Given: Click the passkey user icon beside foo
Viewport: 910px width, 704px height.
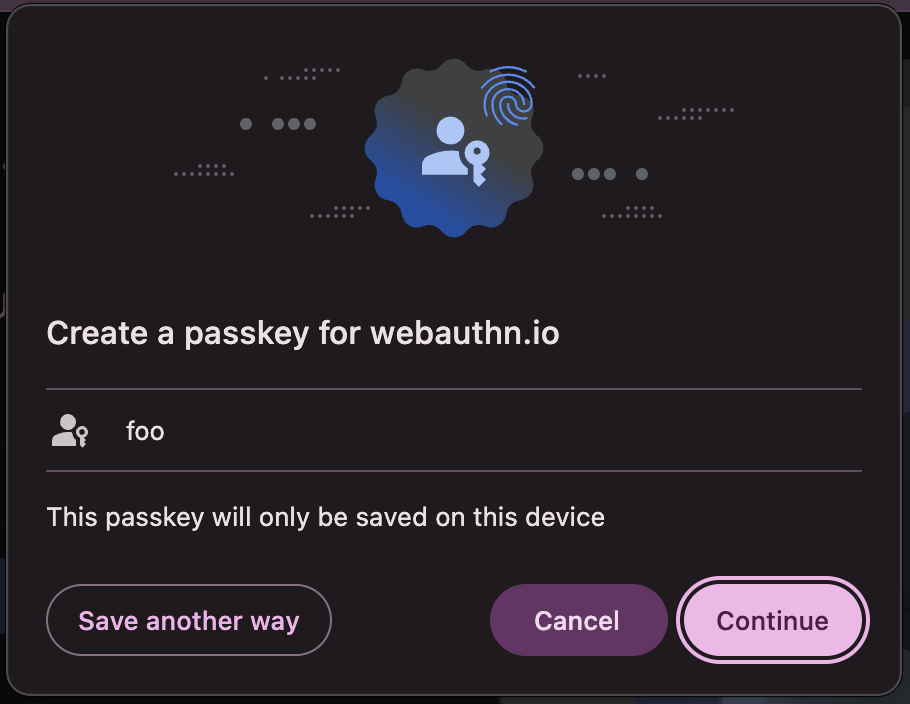Looking at the screenshot, I should pos(69,431).
